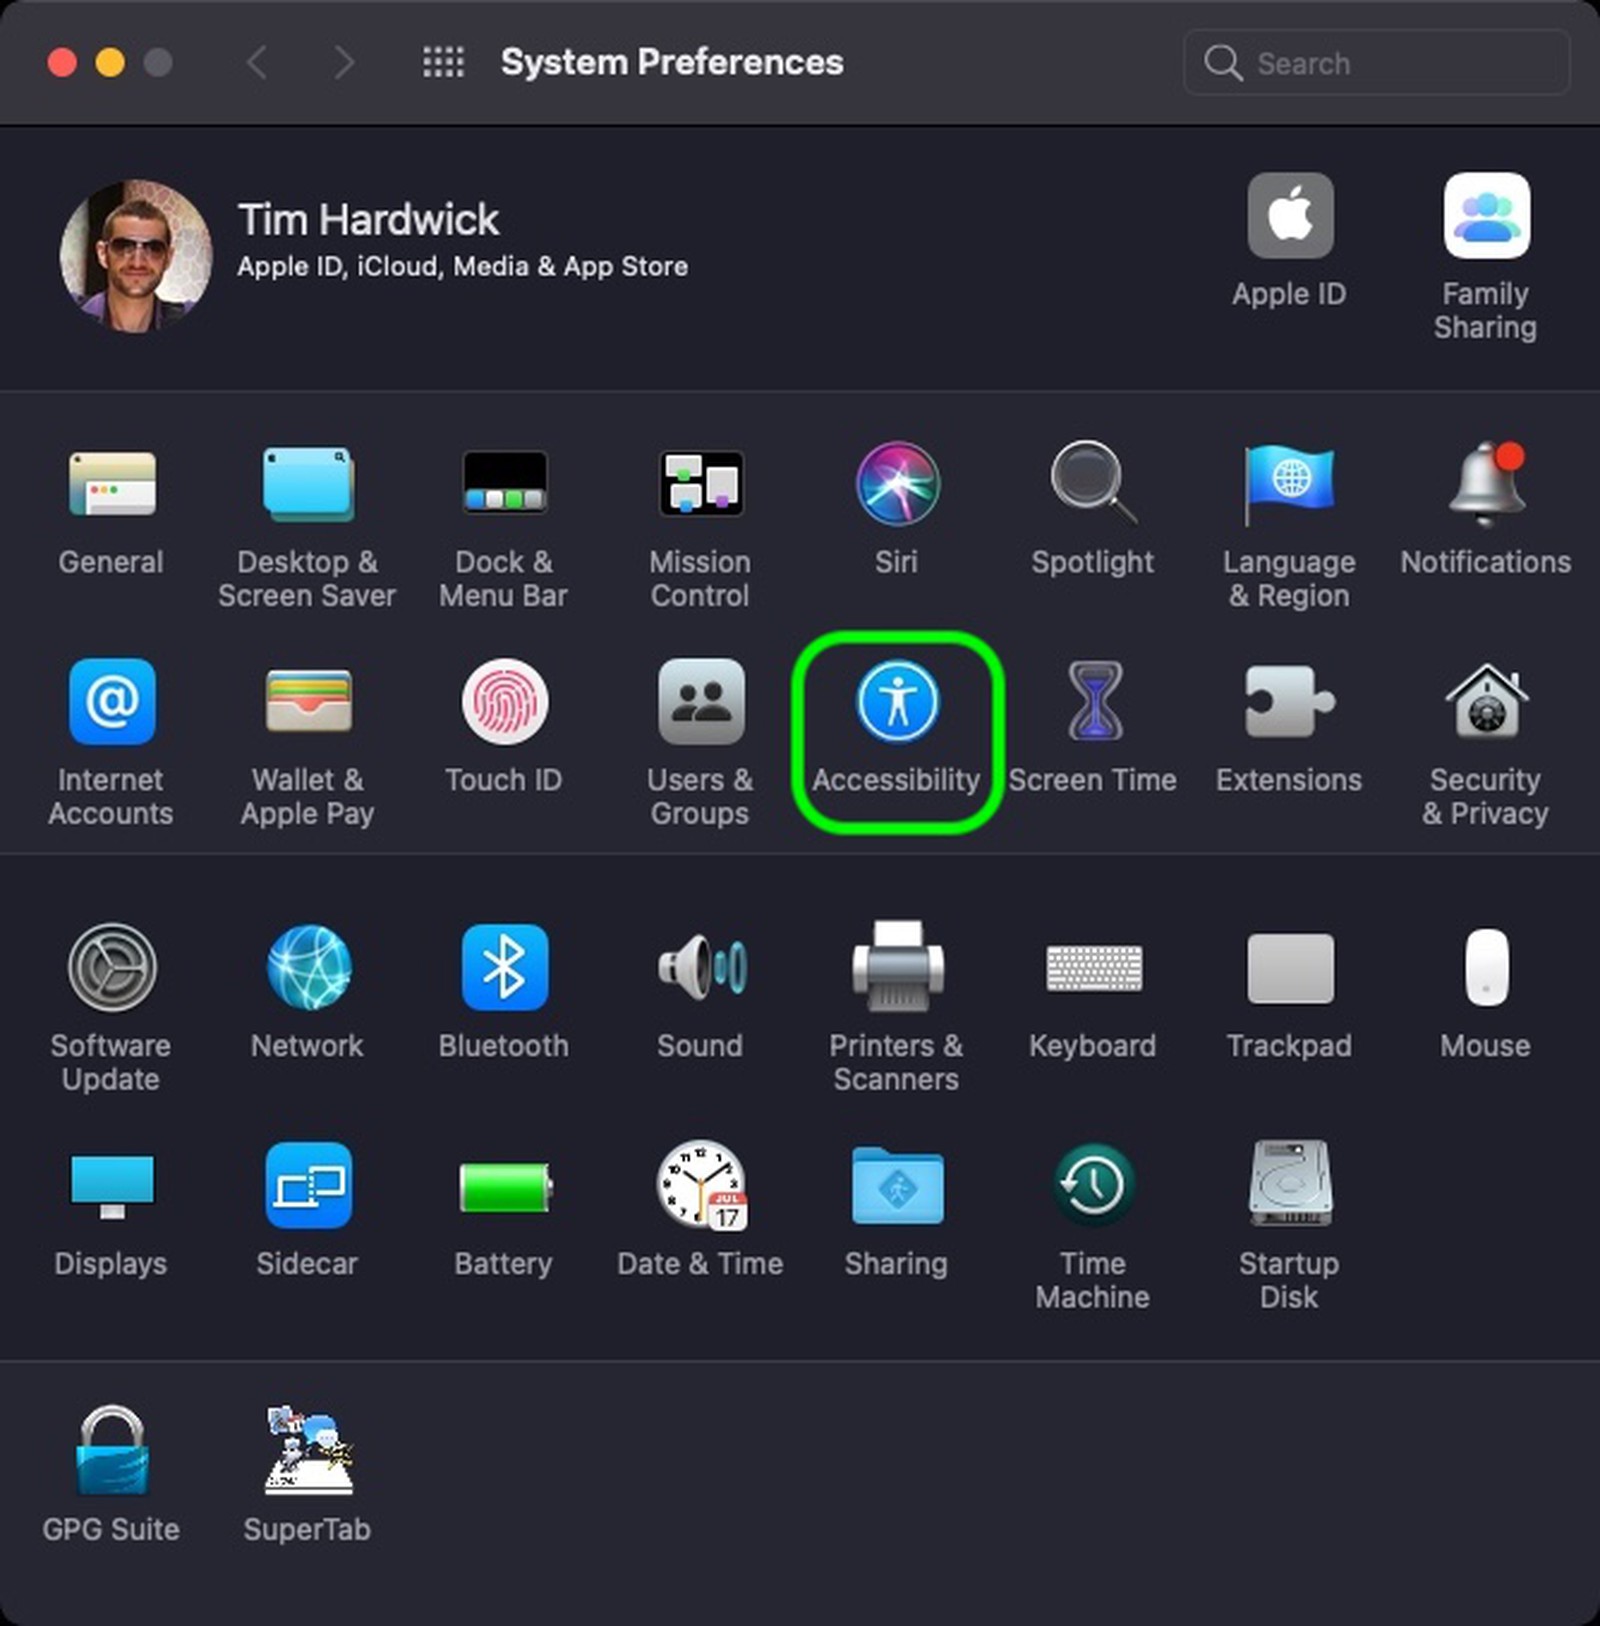Open the General preferences pane
This screenshot has height=1626, width=1600.
pyautogui.click(x=111, y=484)
